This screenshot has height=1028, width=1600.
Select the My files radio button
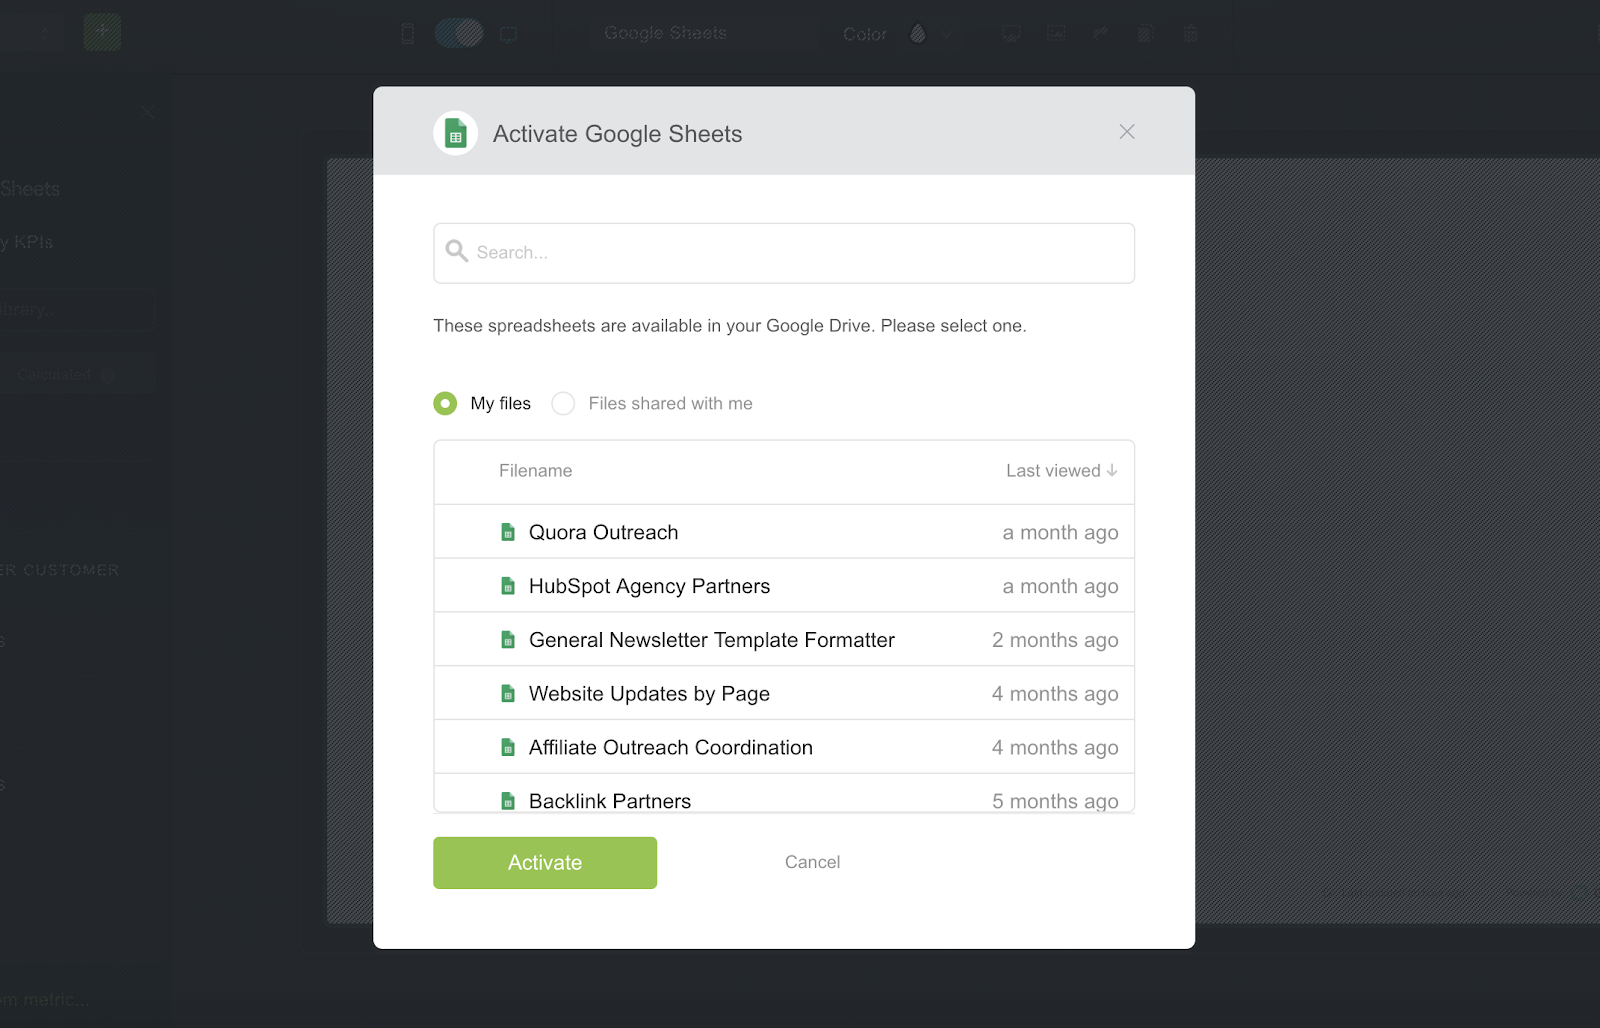click(445, 403)
